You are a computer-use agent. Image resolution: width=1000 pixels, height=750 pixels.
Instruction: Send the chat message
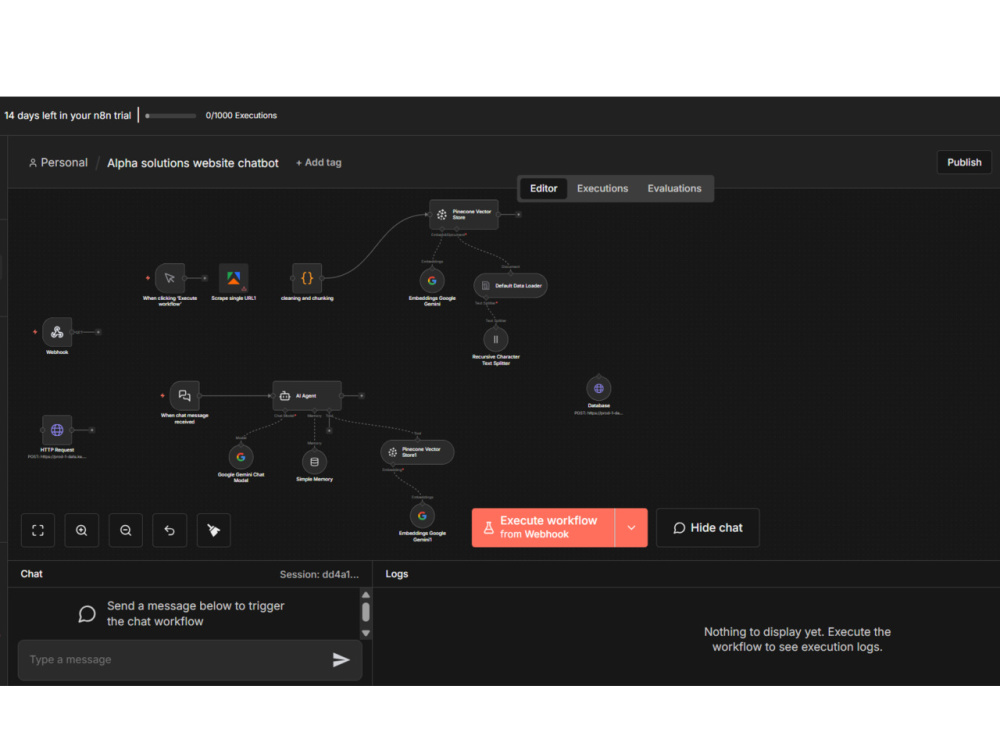pos(341,659)
